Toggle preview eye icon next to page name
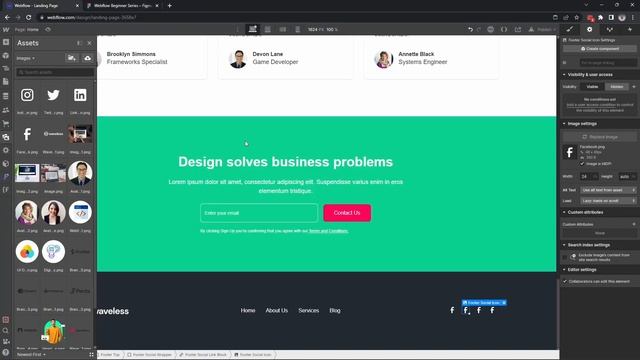 click(48, 29)
